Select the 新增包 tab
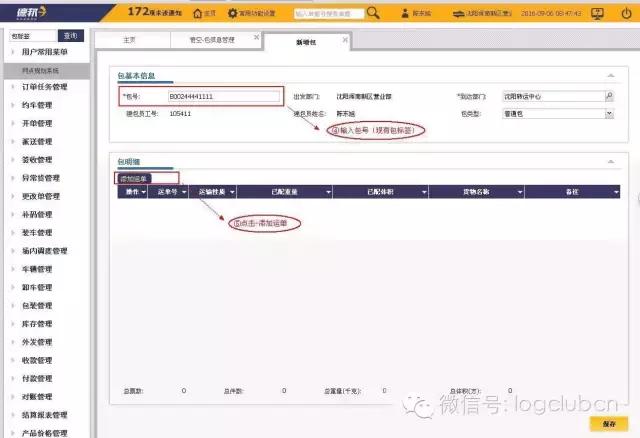This screenshot has width=640, height=438. pyautogui.click(x=306, y=42)
